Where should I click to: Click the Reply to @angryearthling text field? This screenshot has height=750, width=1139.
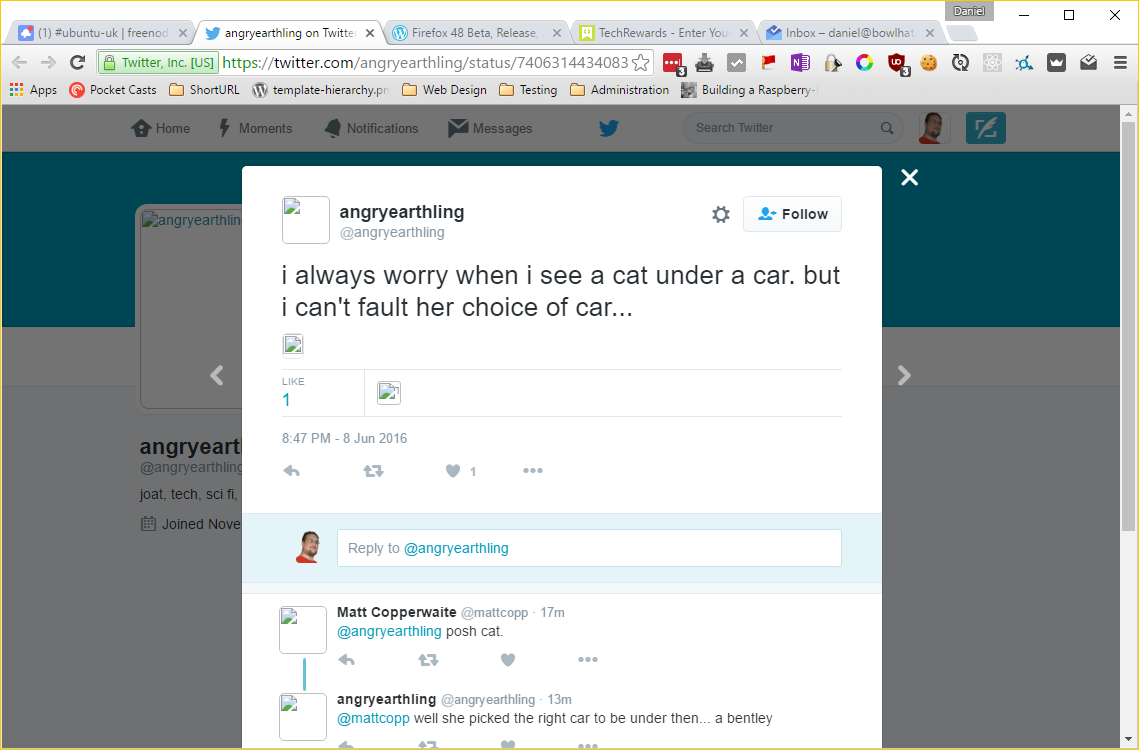coord(588,548)
